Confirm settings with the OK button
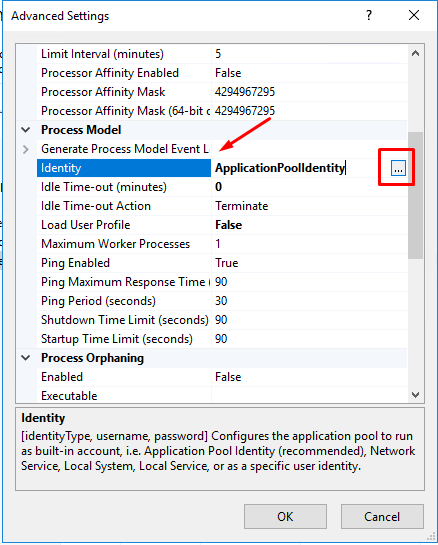 click(x=285, y=516)
